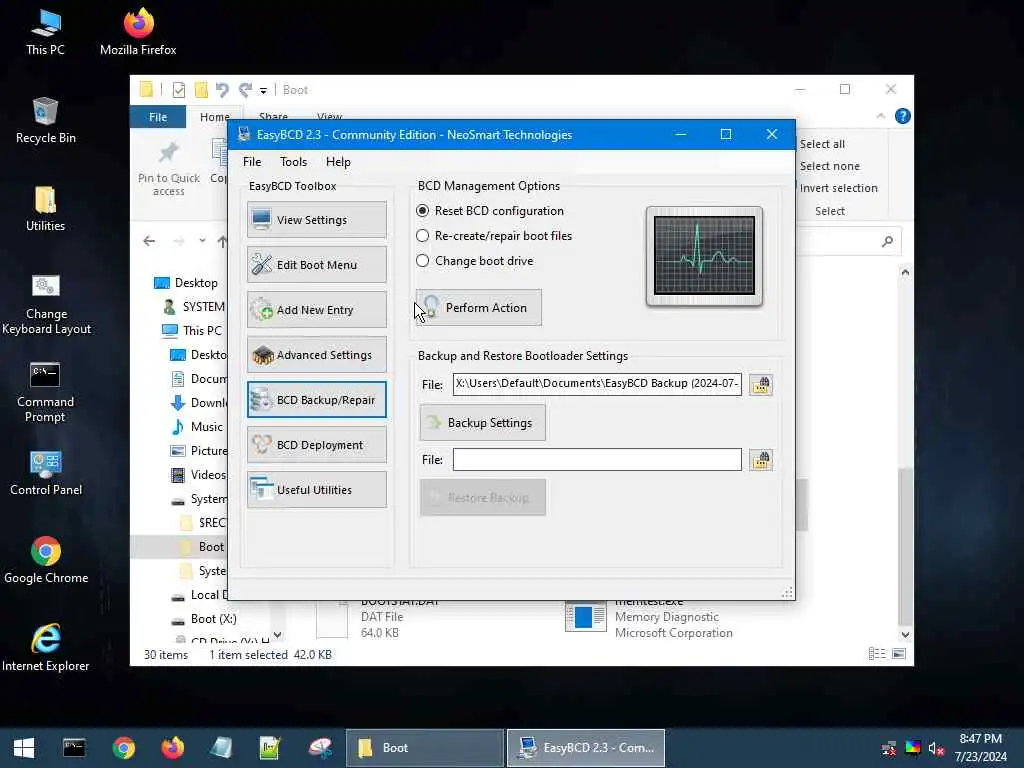Collapse the Explorer ribbon chevron

(880, 116)
